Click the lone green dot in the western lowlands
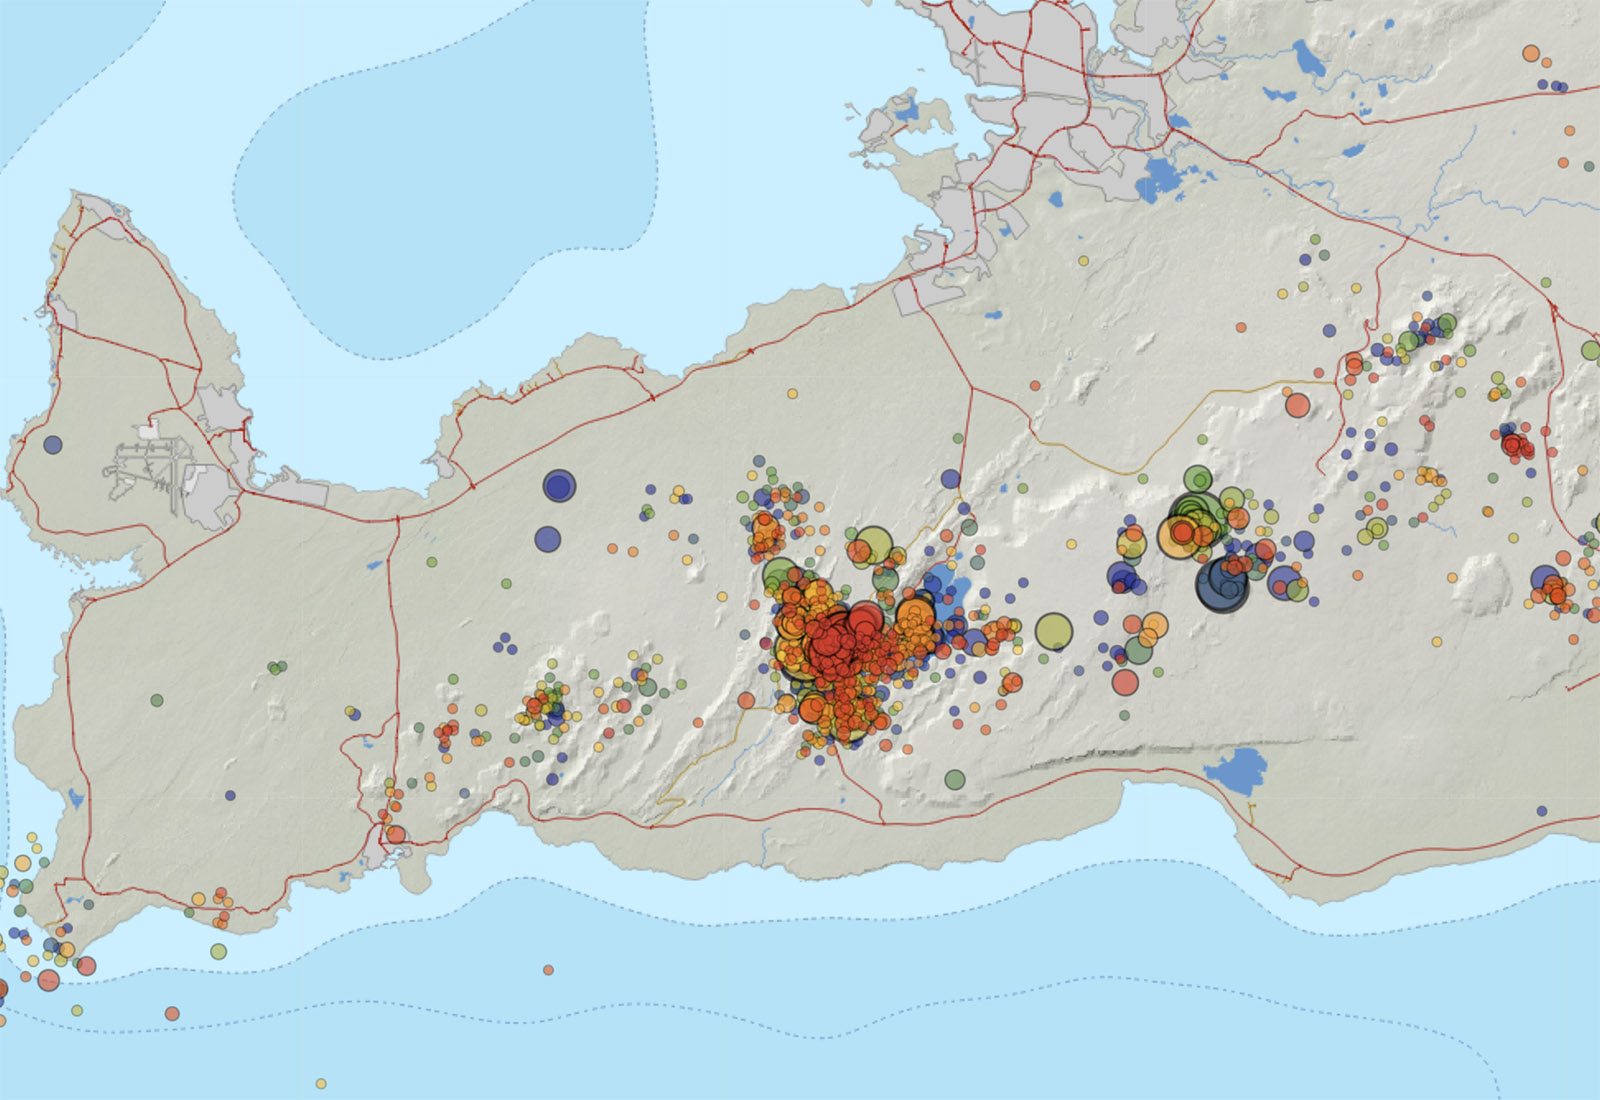The image size is (1600, 1100). [157, 700]
